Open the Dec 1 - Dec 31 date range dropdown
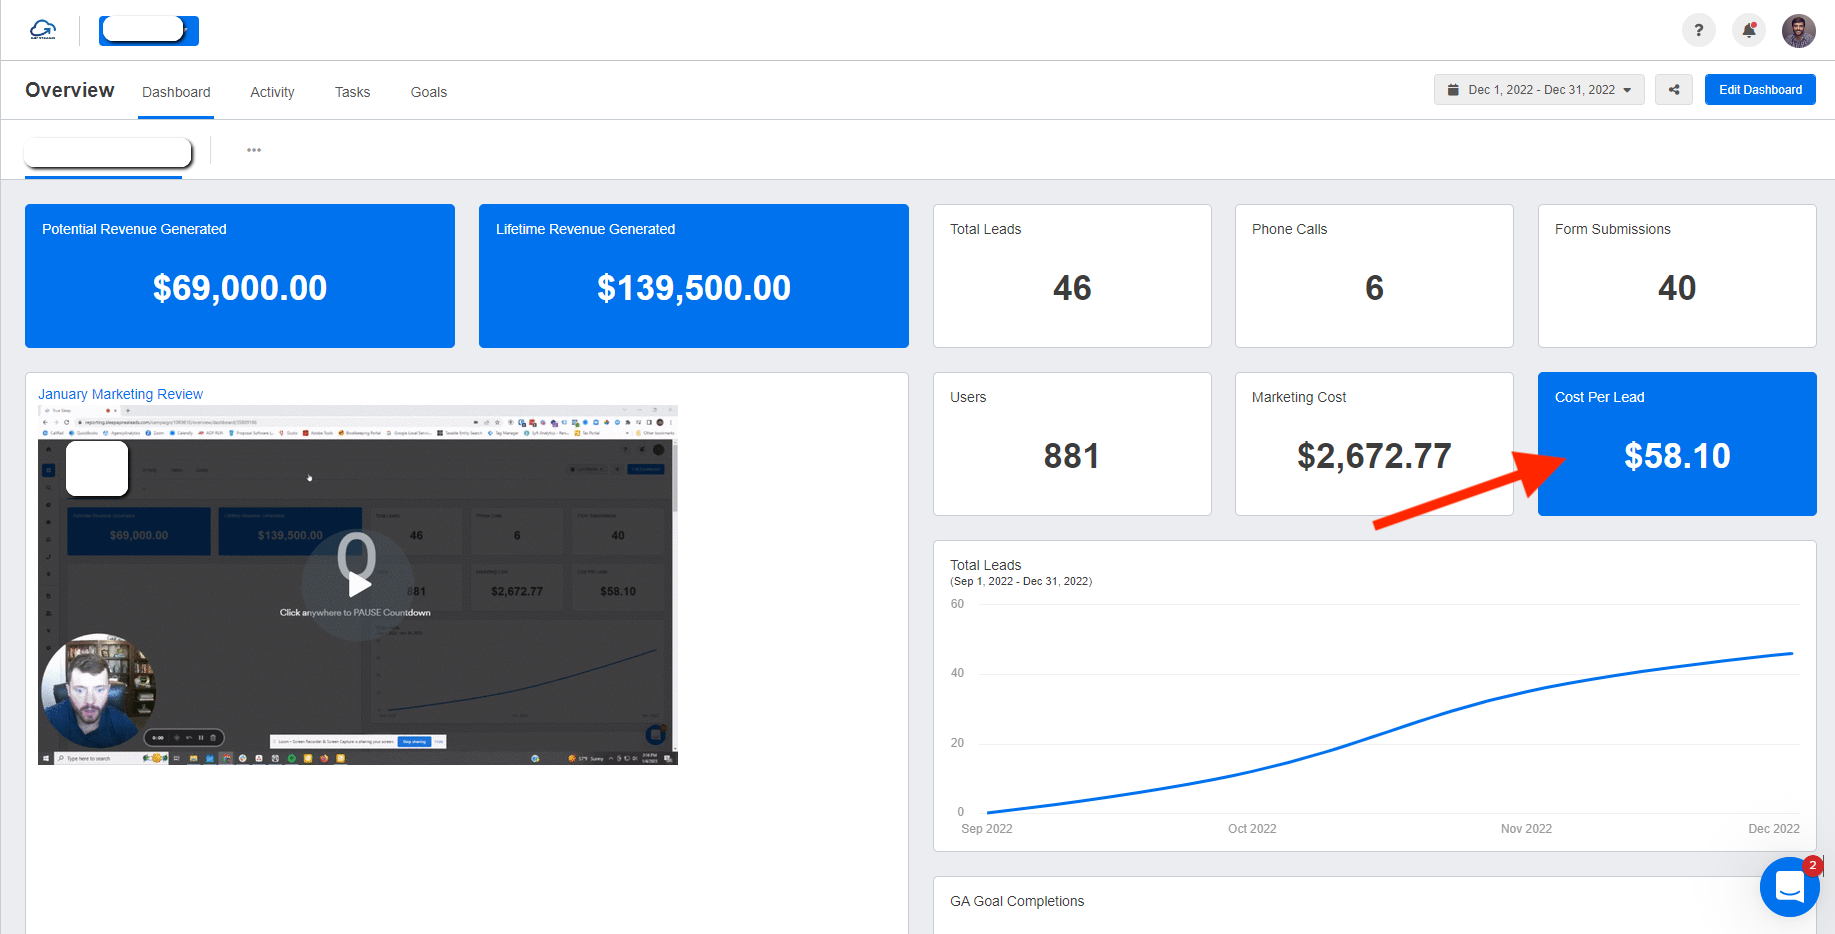Screen dimensions: 1835x934 1538,90
